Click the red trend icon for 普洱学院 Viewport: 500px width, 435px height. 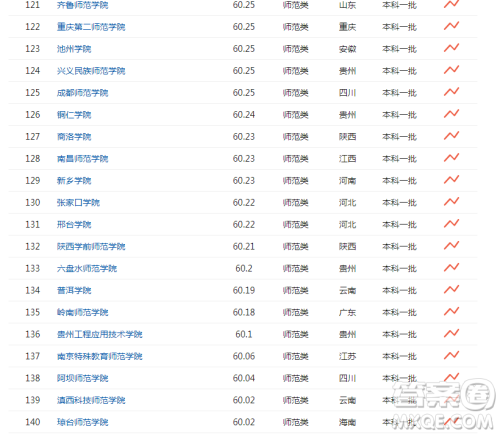point(451,290)
